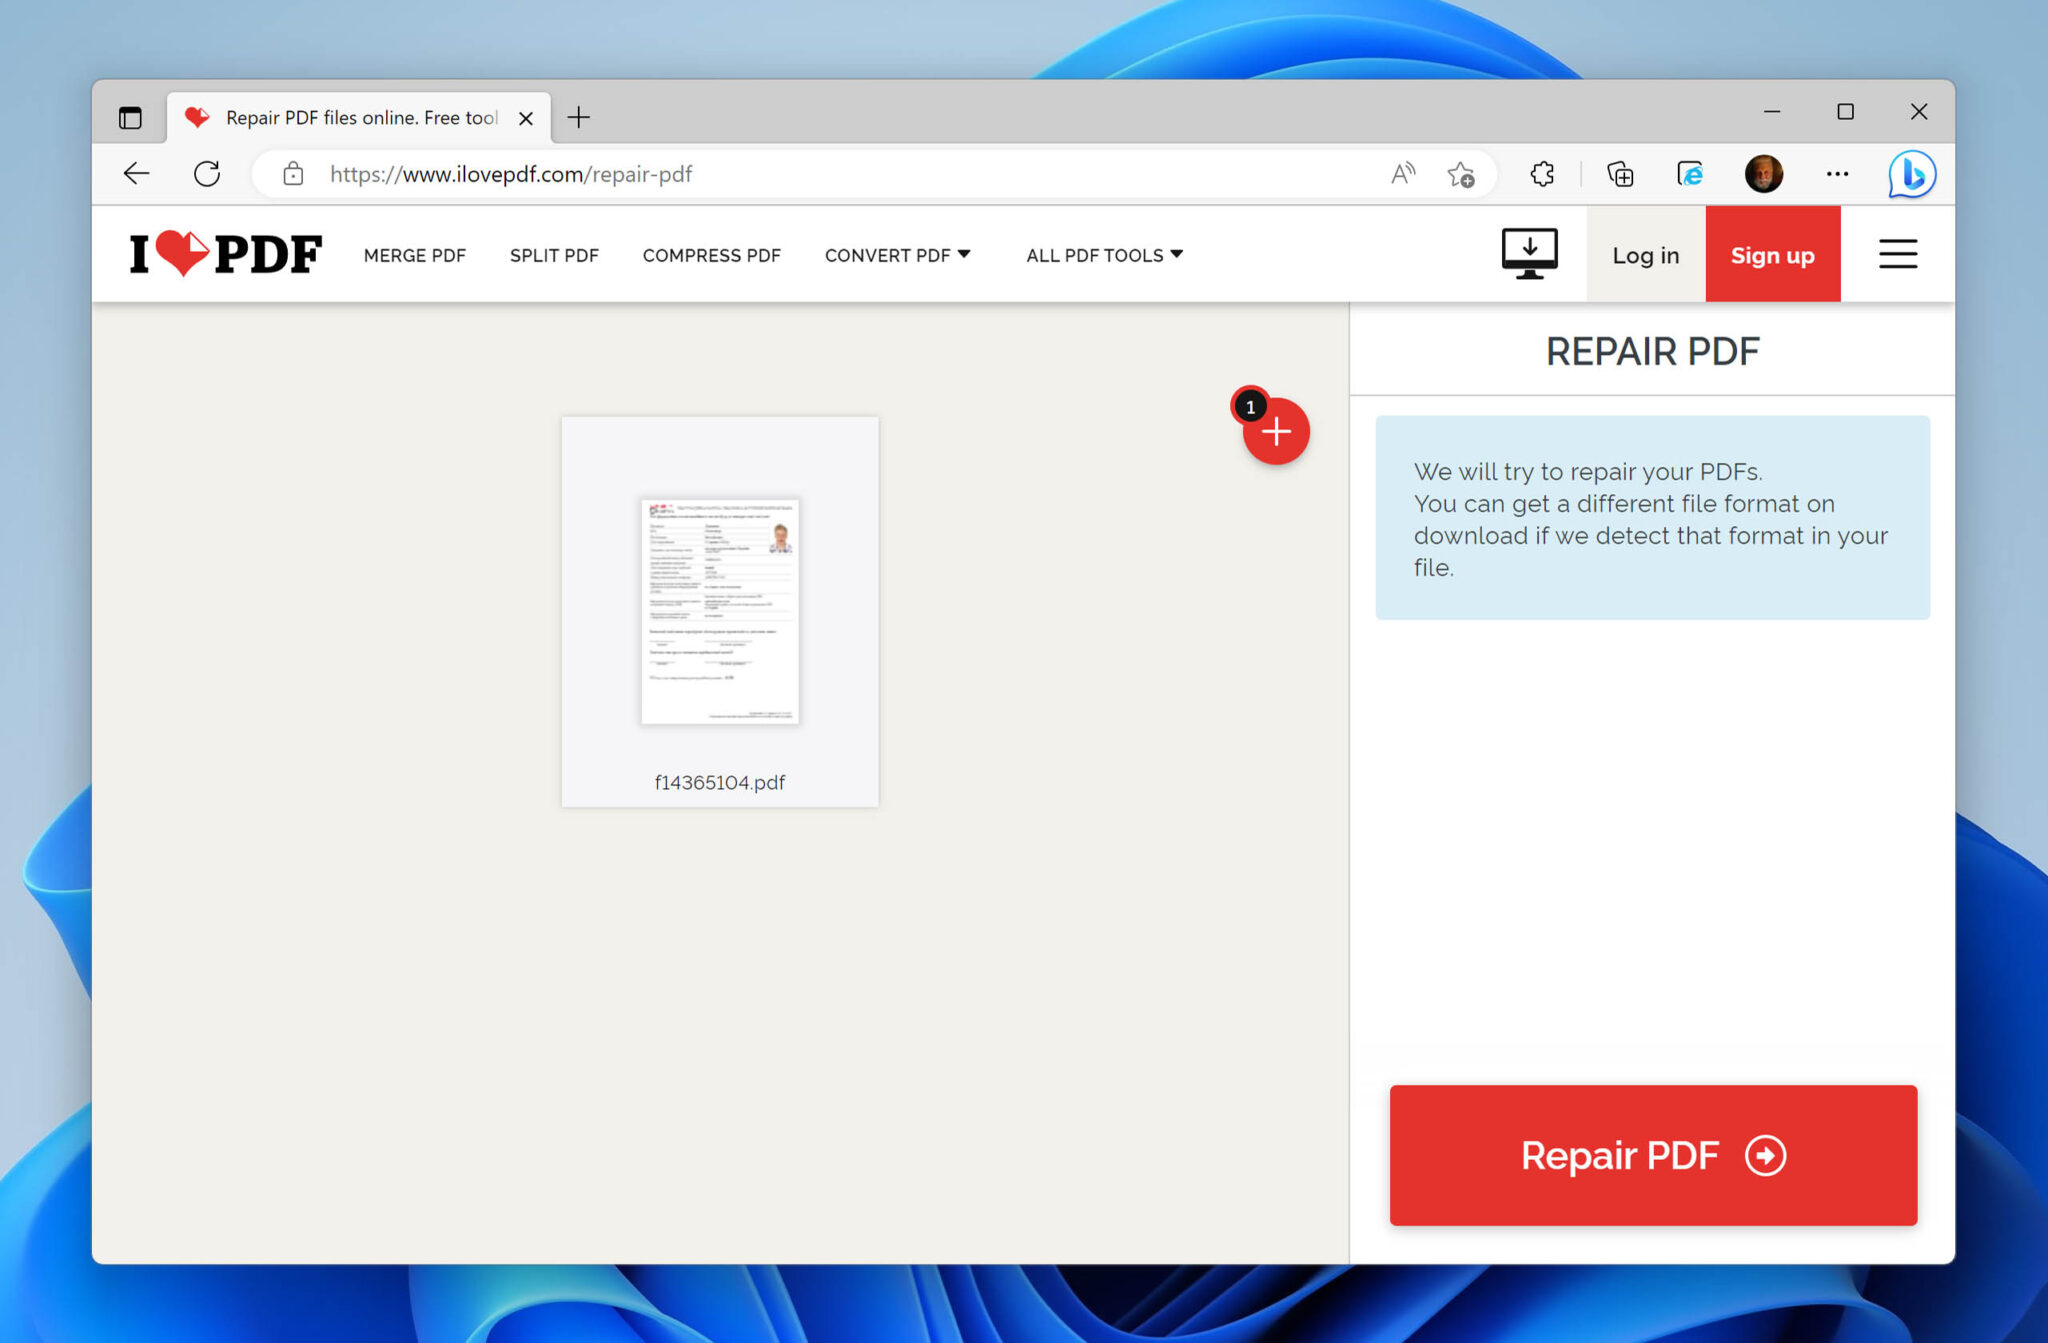The height and width of the screenshot is (1343, 2048).
Task: Open Bing chat in the browser toolbar
Action: tap(1911, 173)
